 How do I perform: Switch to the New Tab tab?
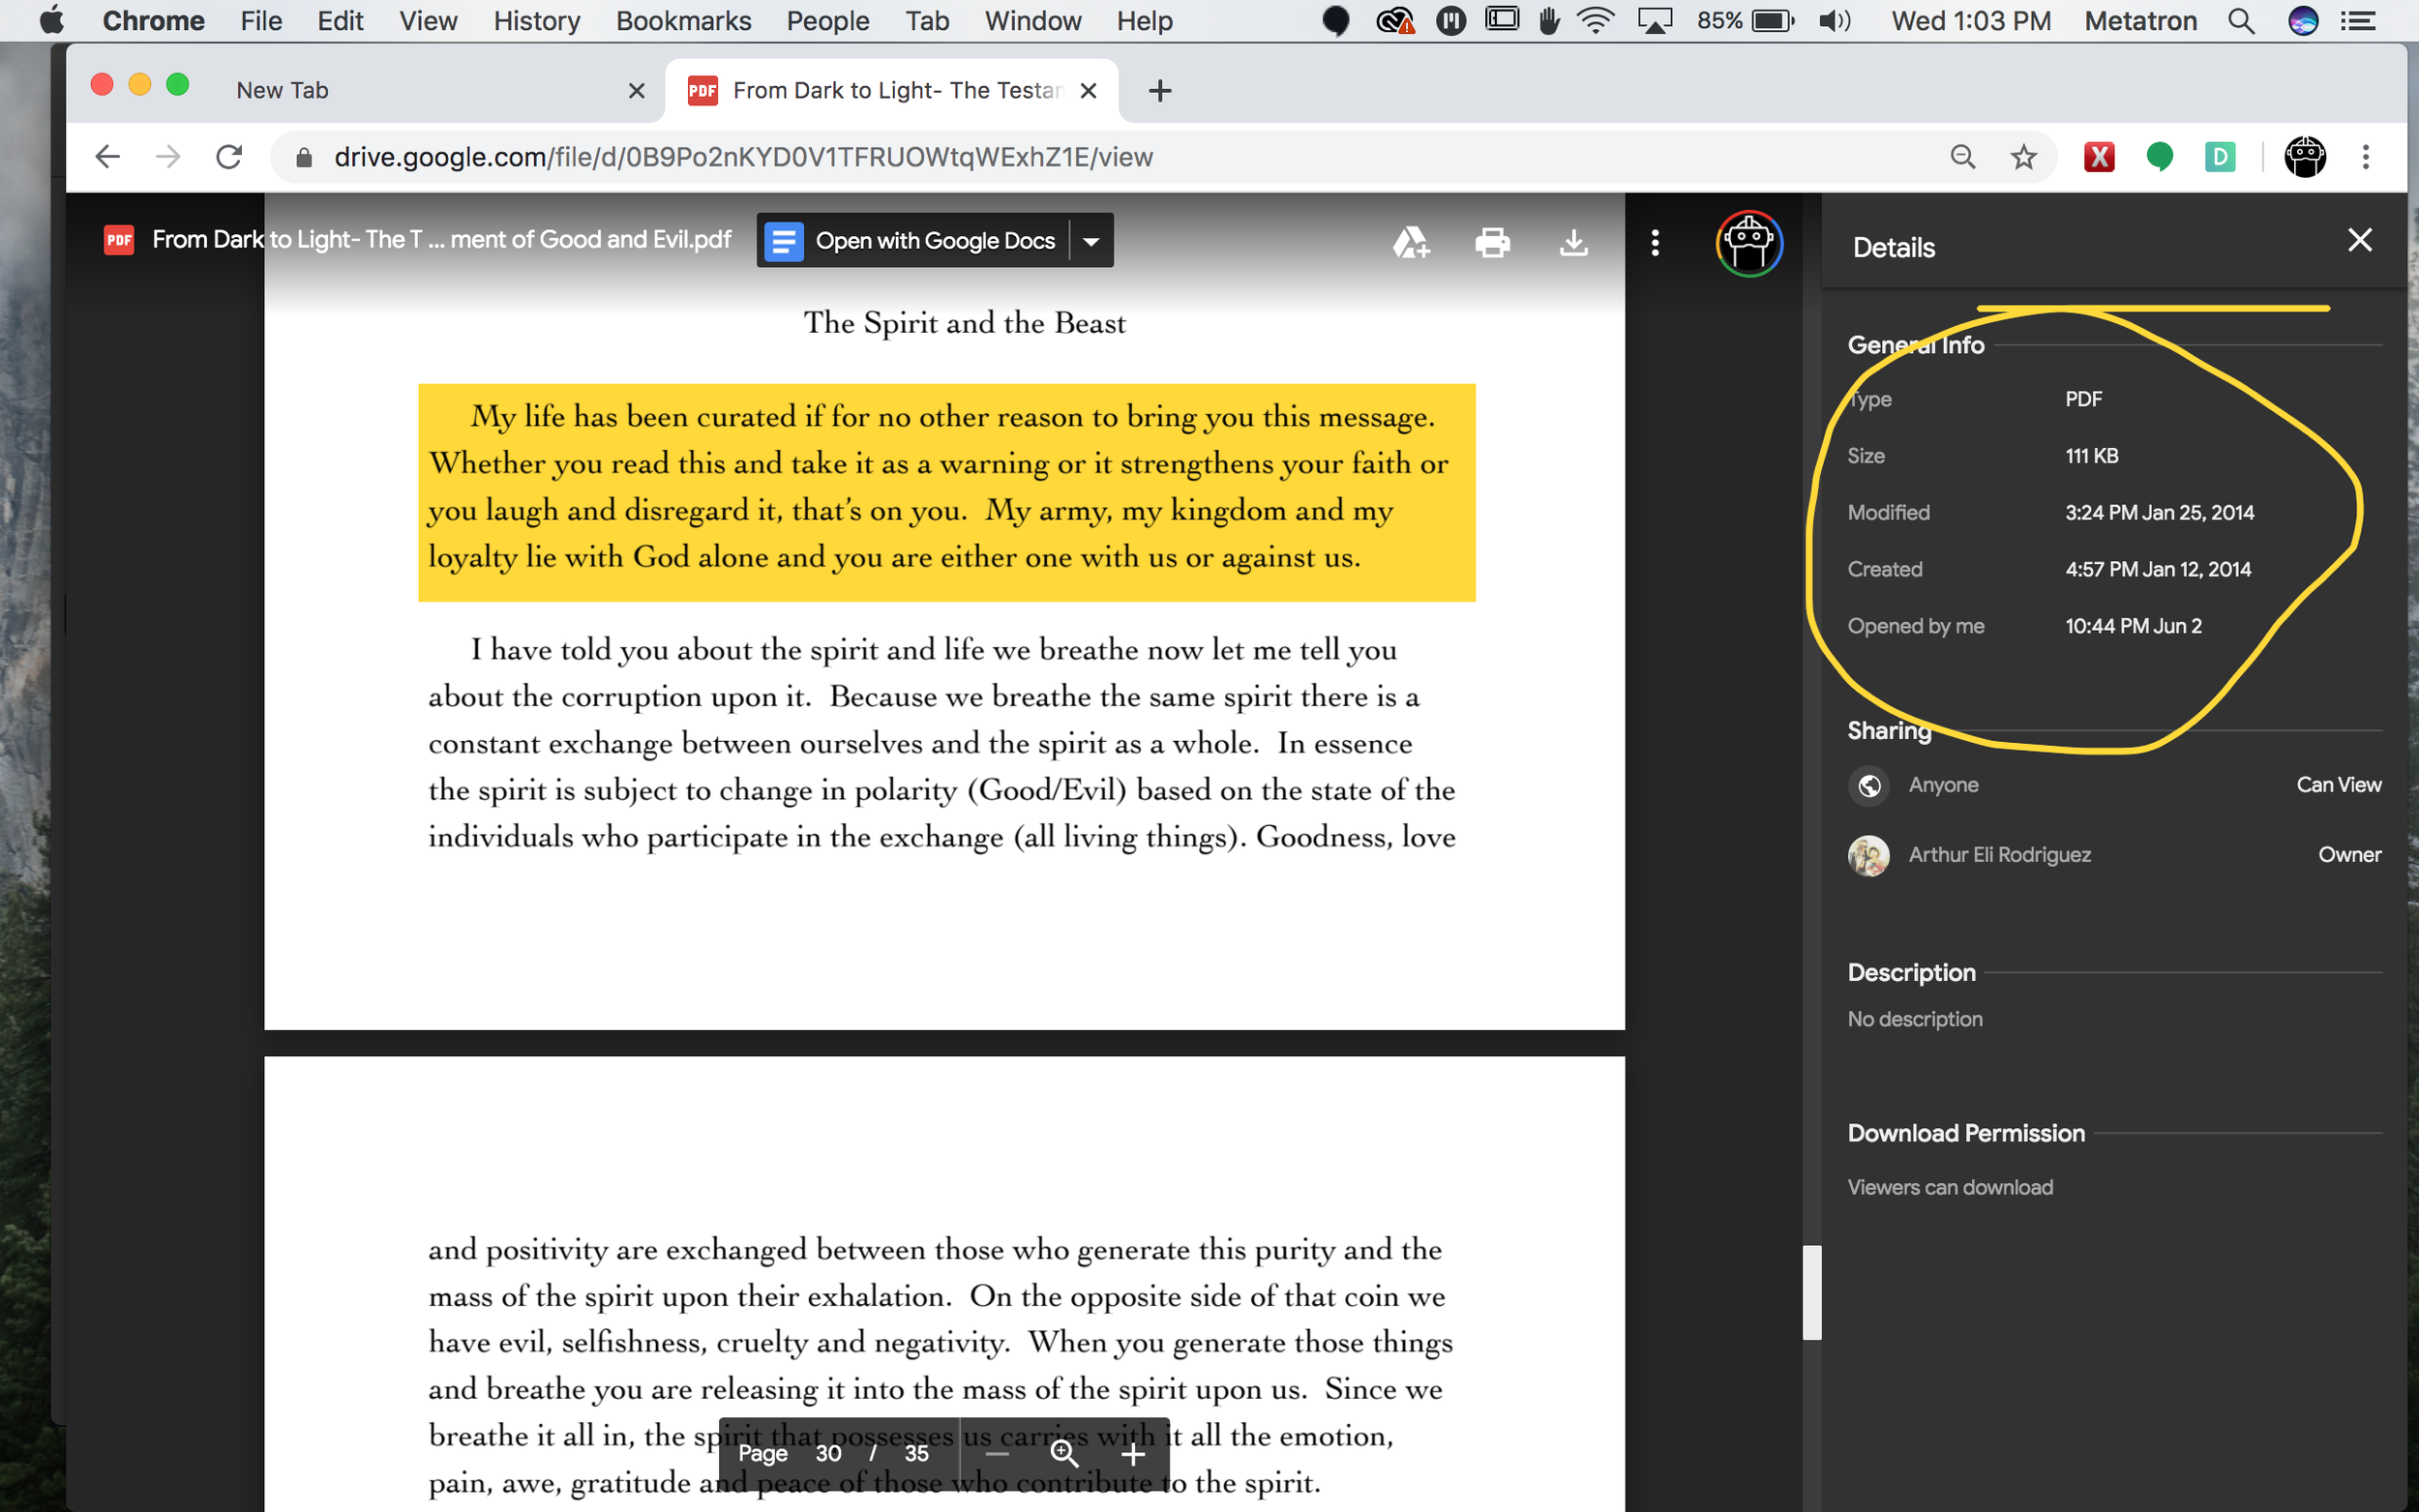283,90
